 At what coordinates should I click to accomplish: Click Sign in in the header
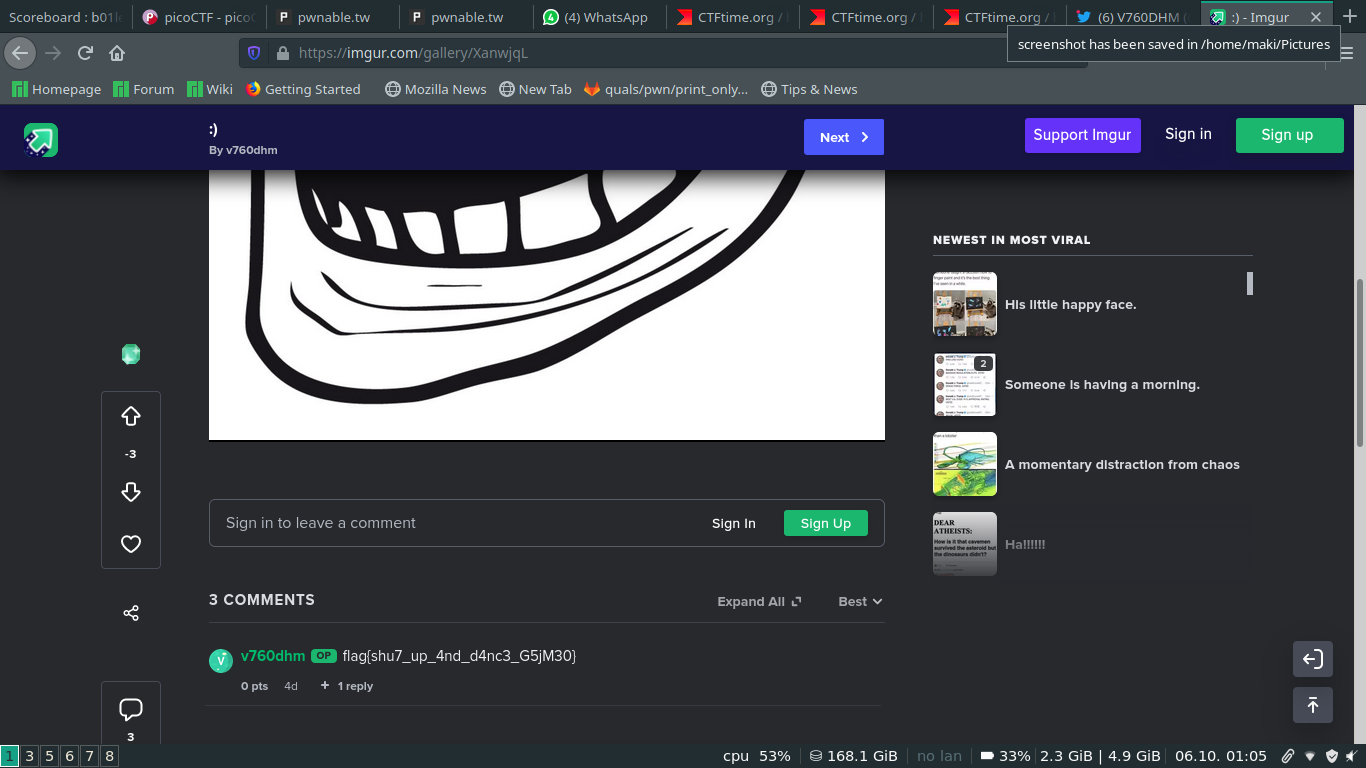[1188, 134]
